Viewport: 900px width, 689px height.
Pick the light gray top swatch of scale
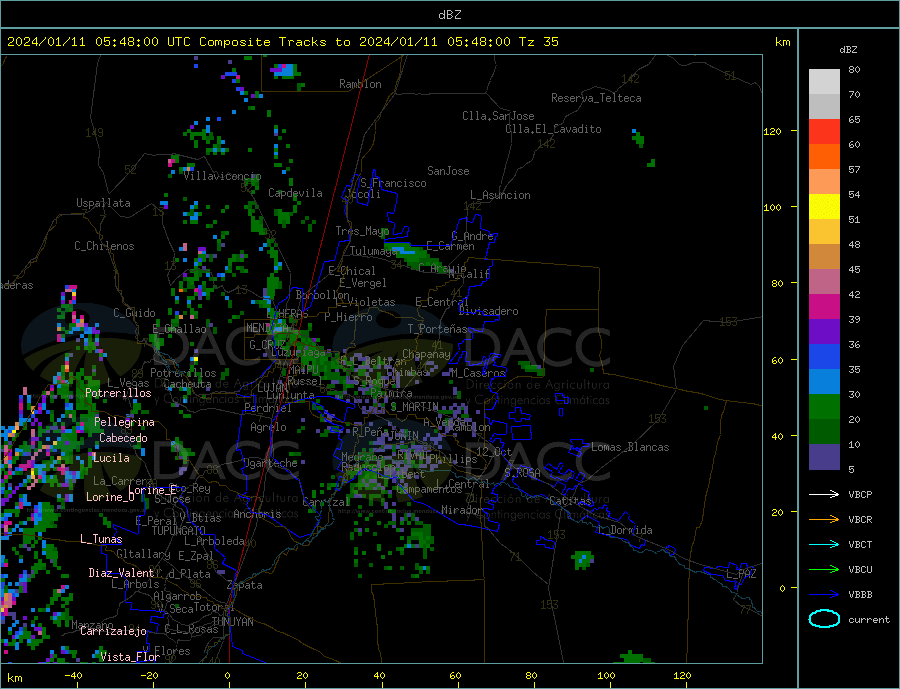click(824, 82)
